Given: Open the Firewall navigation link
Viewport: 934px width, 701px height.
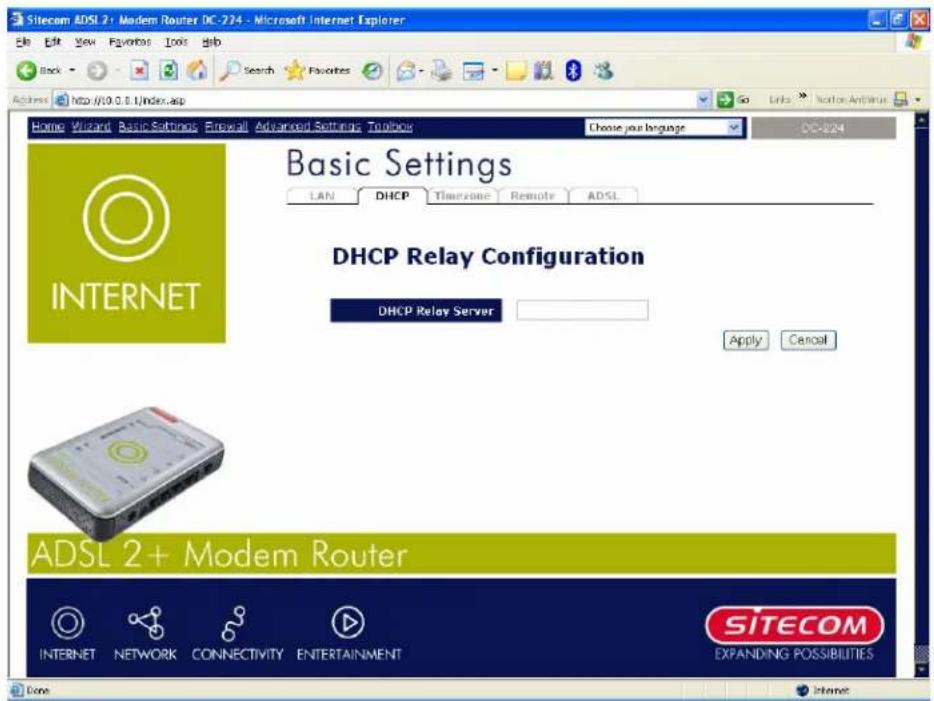Looking at the screenshot, I should [226, 126].
